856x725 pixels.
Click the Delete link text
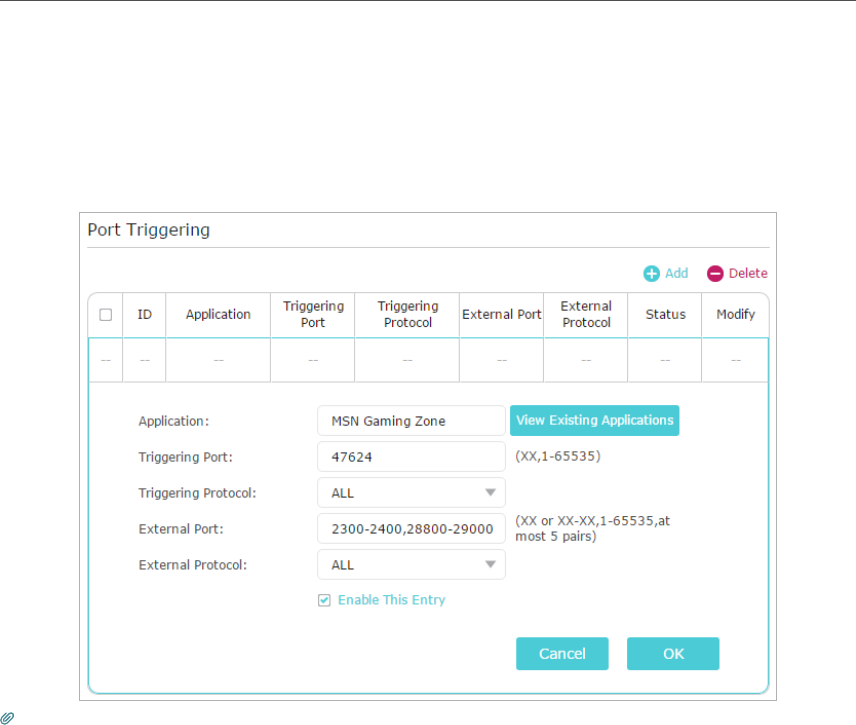pos(748,273)
